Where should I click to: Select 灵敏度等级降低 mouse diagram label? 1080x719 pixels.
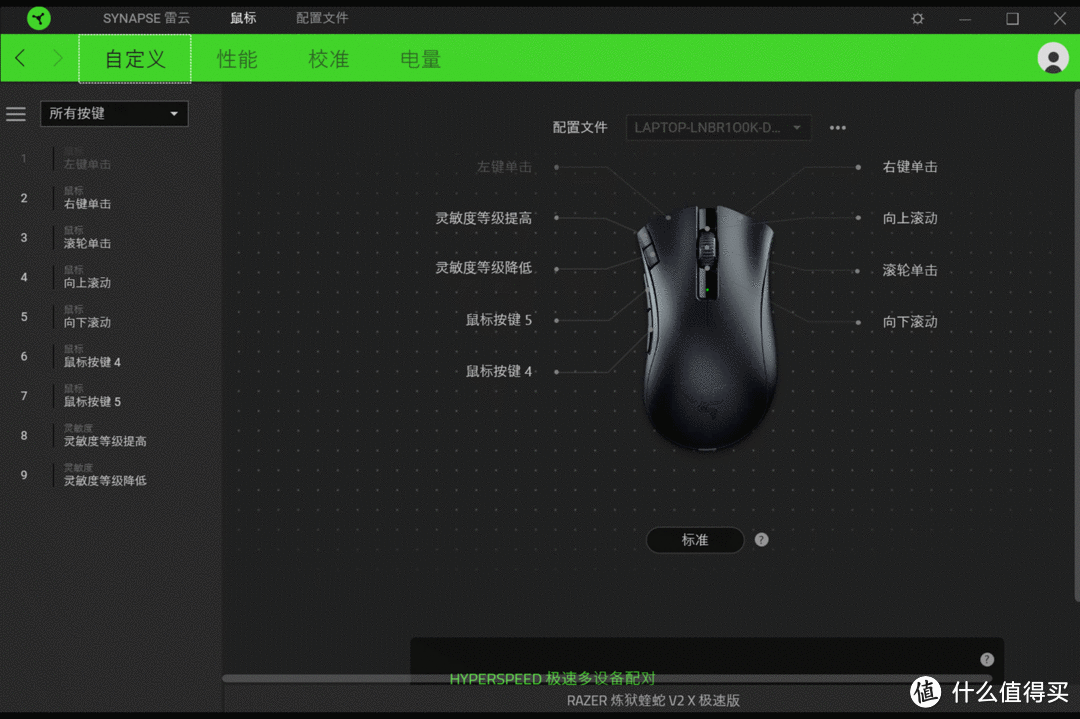pos(484,268)
